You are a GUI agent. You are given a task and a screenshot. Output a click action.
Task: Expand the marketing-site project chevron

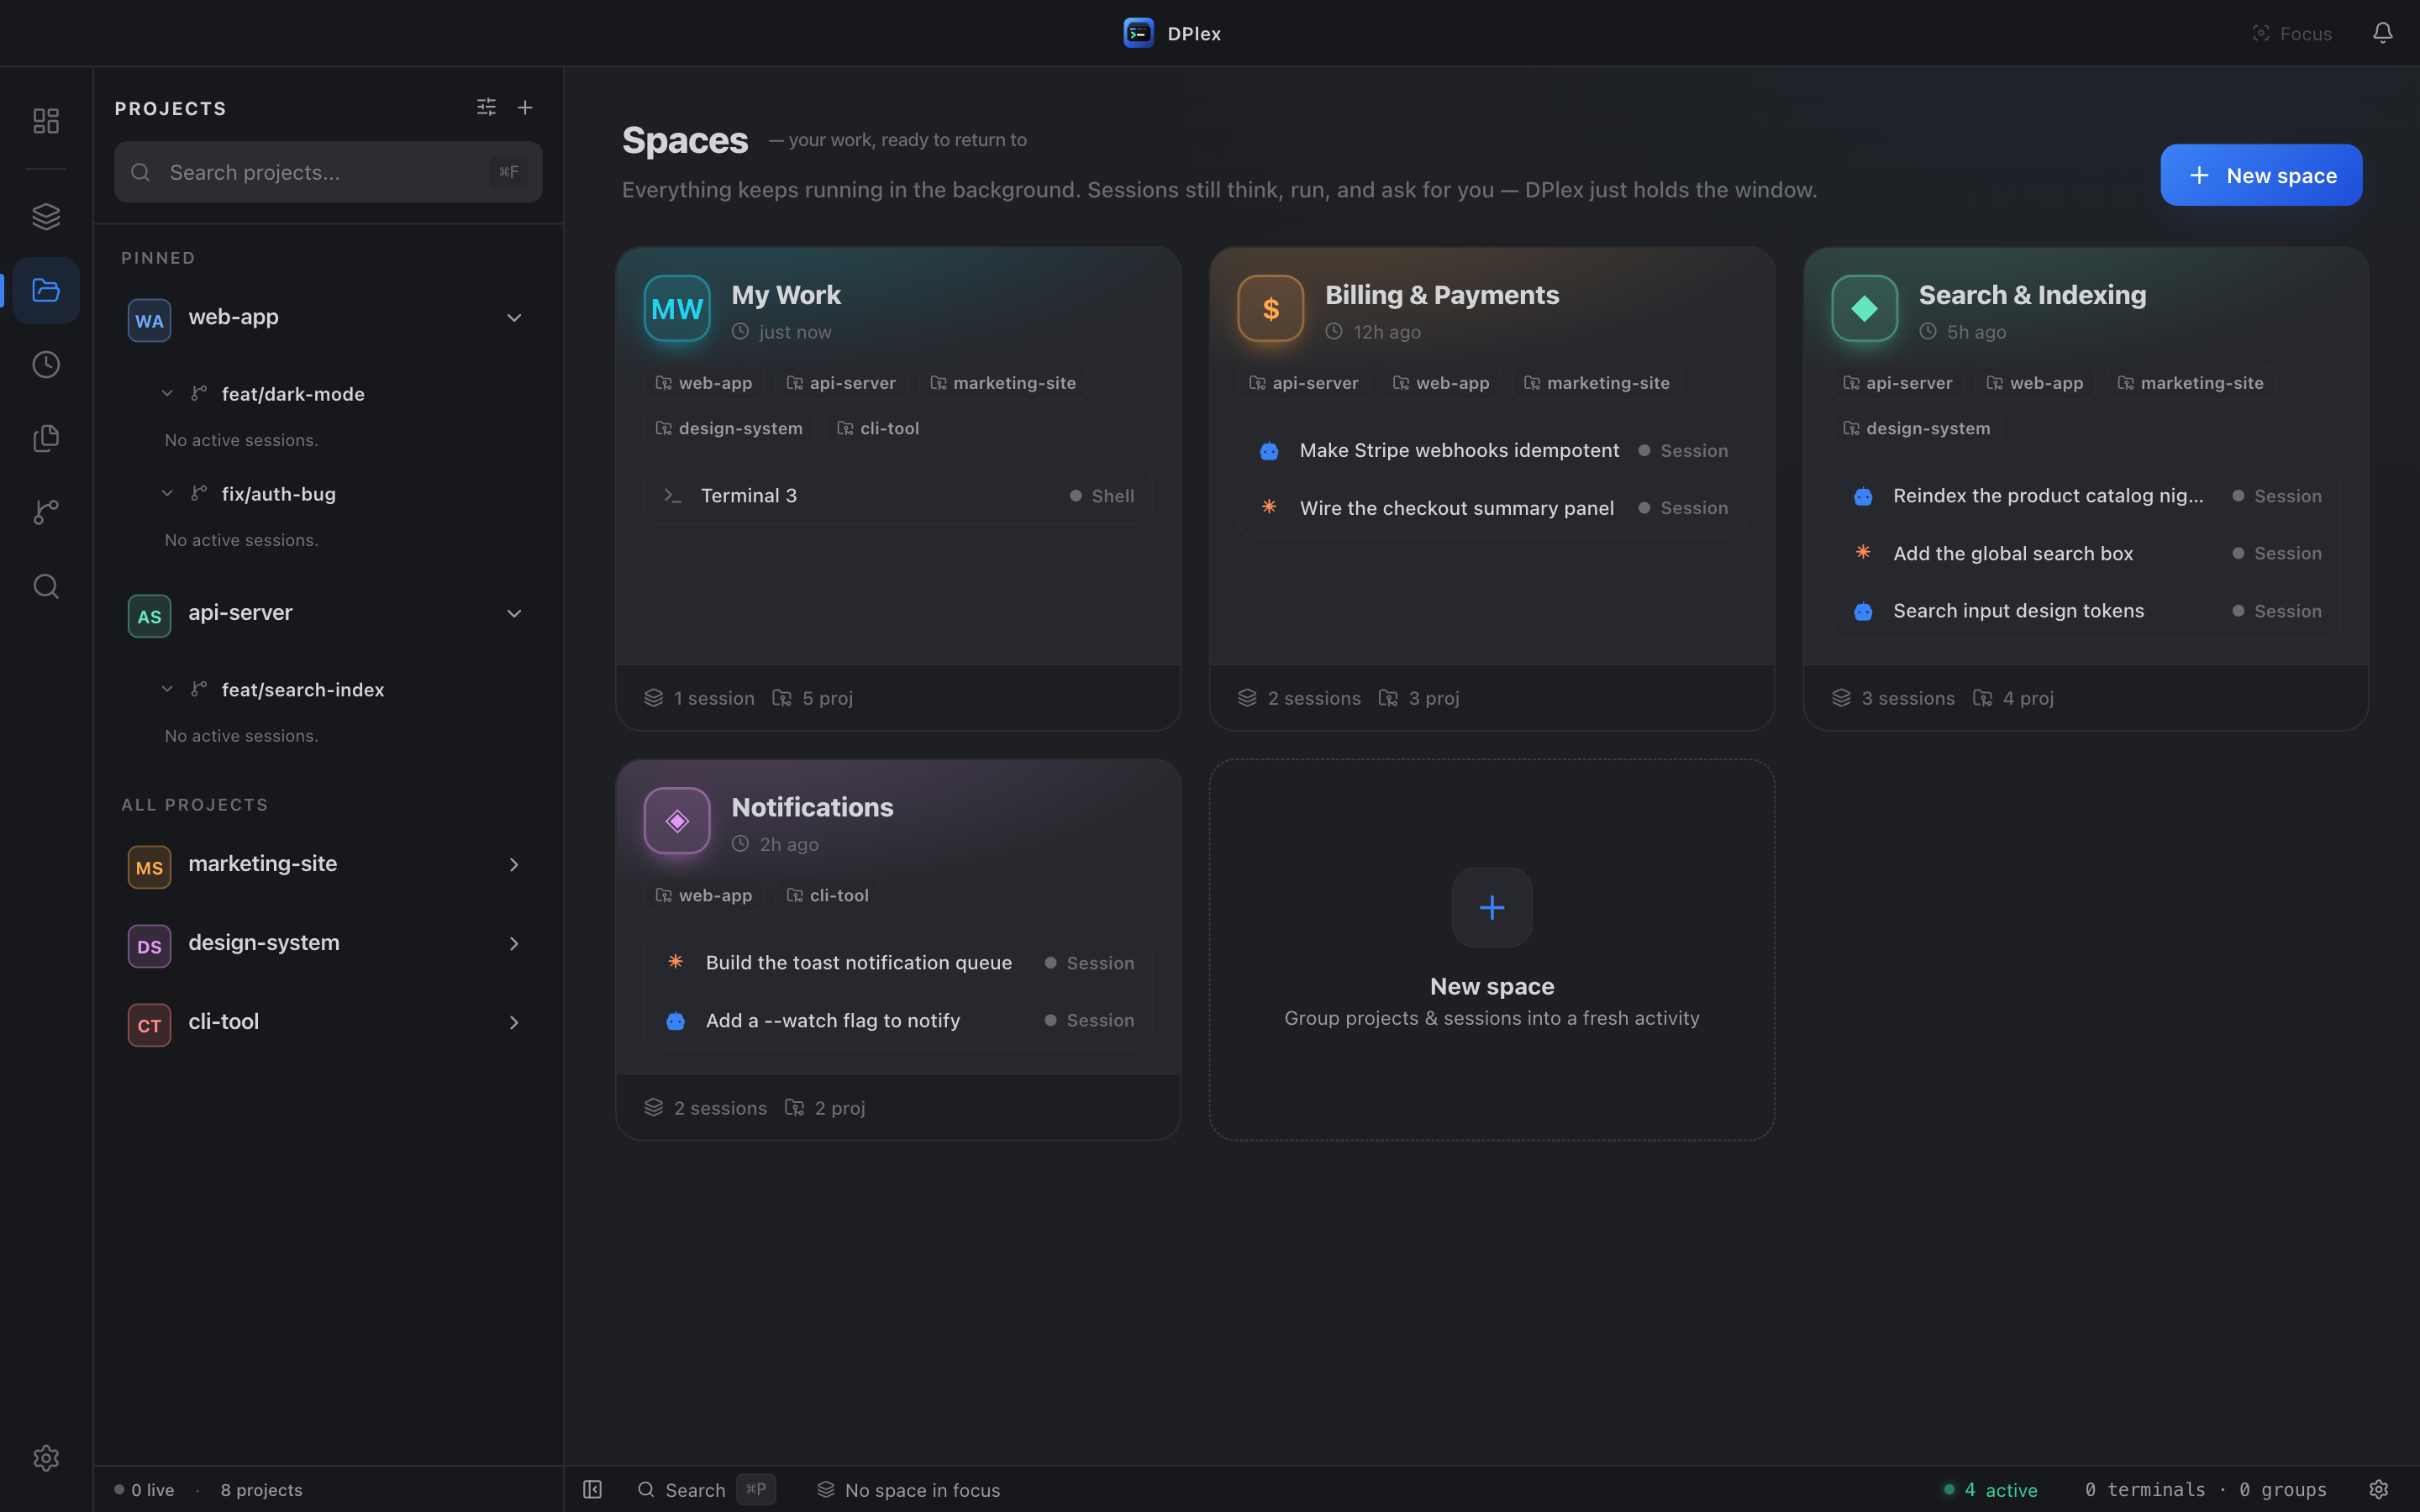pyautogui.click(x=514, y=865)
